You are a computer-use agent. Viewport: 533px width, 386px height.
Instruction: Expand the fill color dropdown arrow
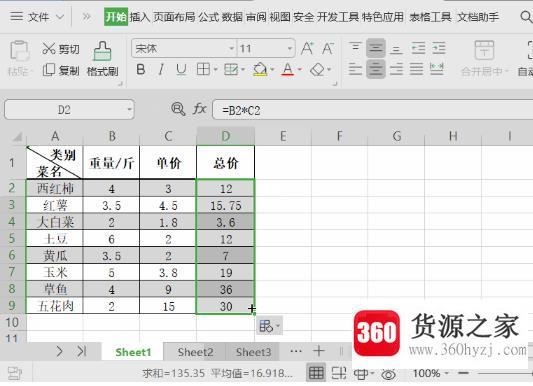[x=272, y=70]
